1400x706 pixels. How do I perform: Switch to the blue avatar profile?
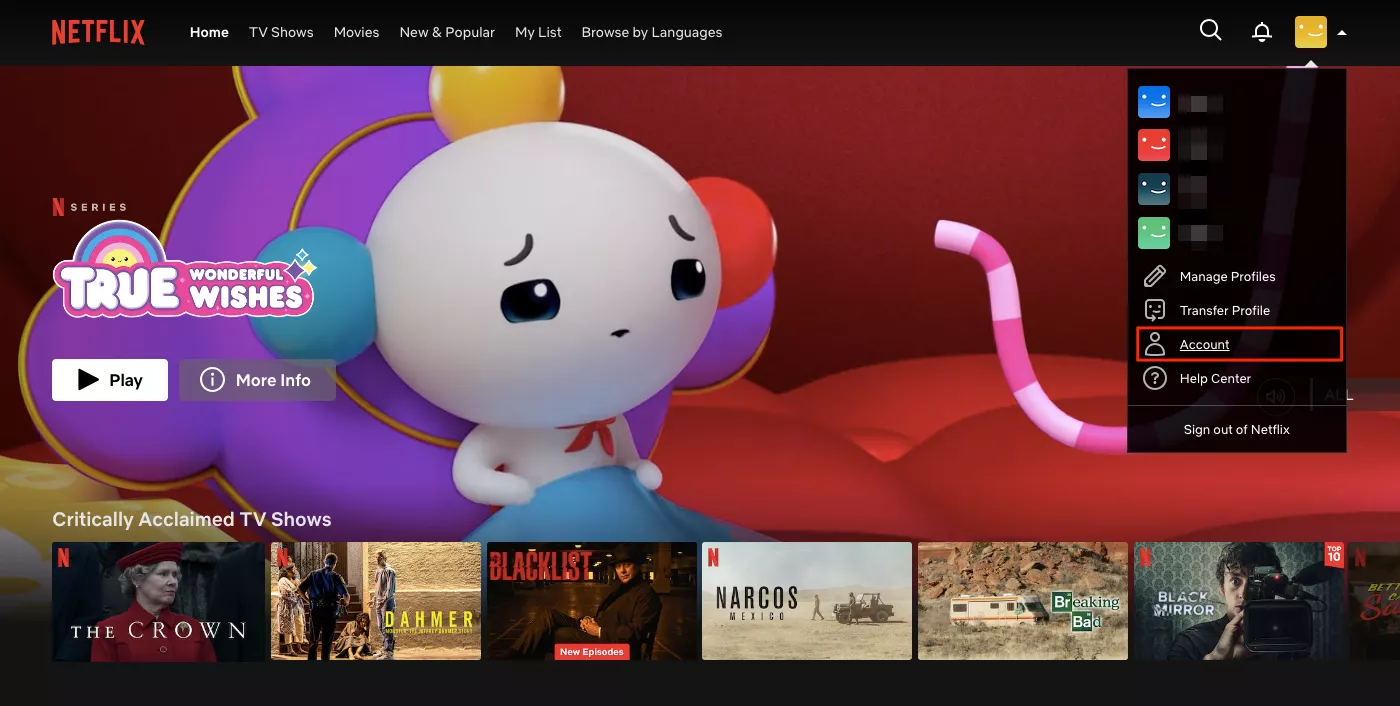tap(1154, 102)
